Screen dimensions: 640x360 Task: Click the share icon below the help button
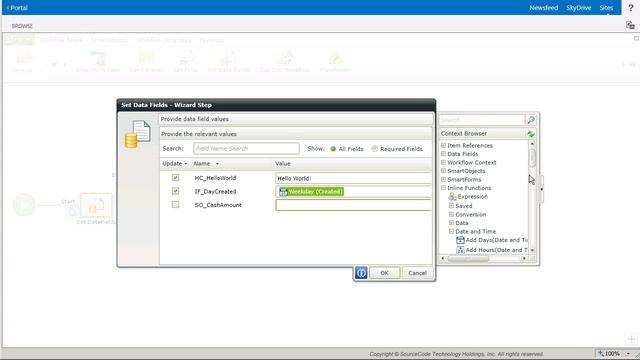[630, 26]
